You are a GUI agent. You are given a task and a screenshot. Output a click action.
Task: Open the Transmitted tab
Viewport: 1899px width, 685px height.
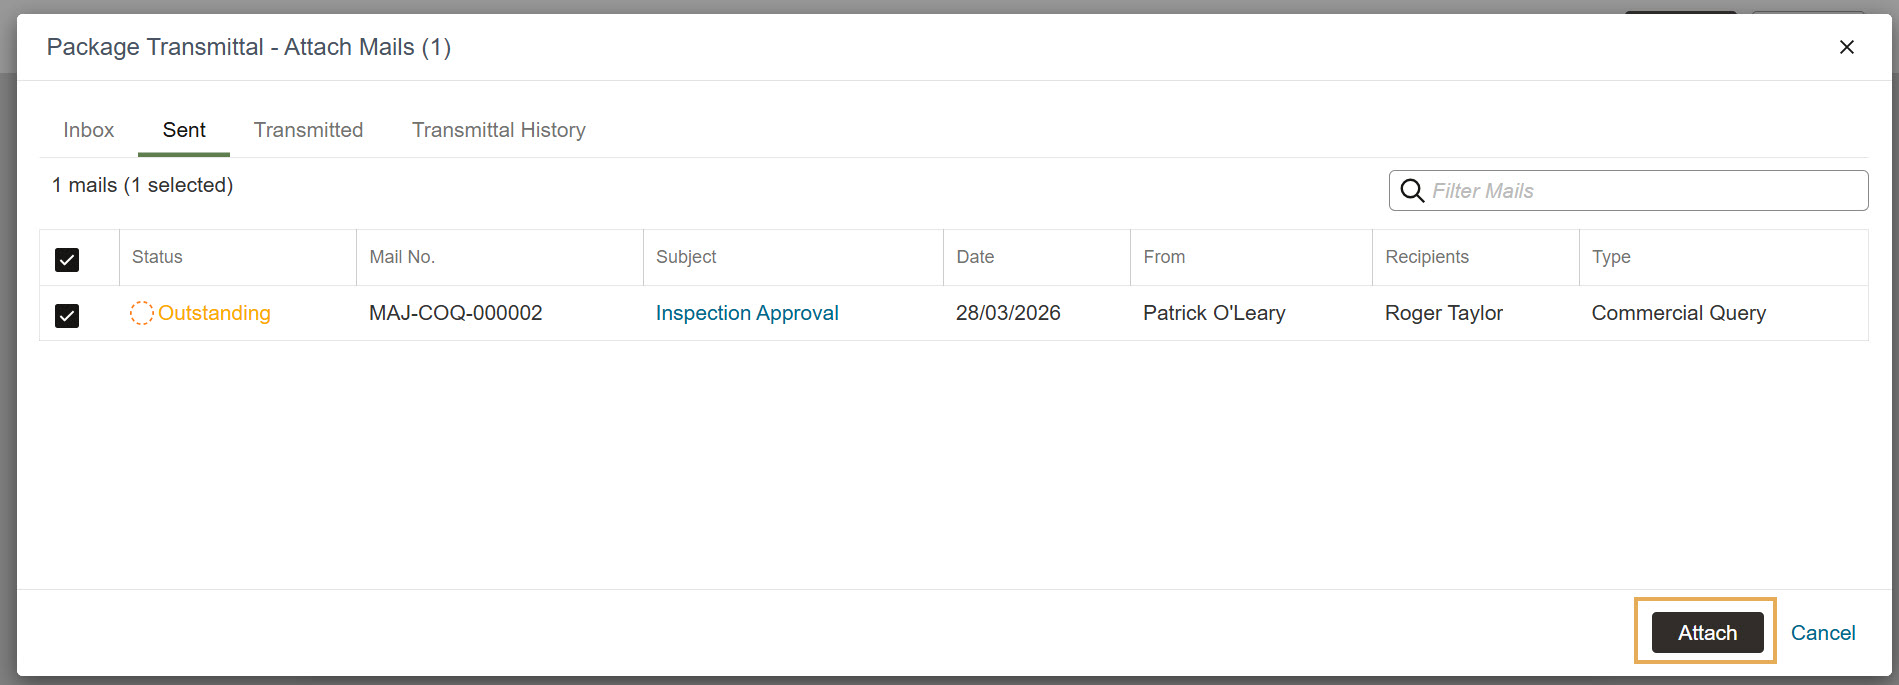[x=308, y=130]
